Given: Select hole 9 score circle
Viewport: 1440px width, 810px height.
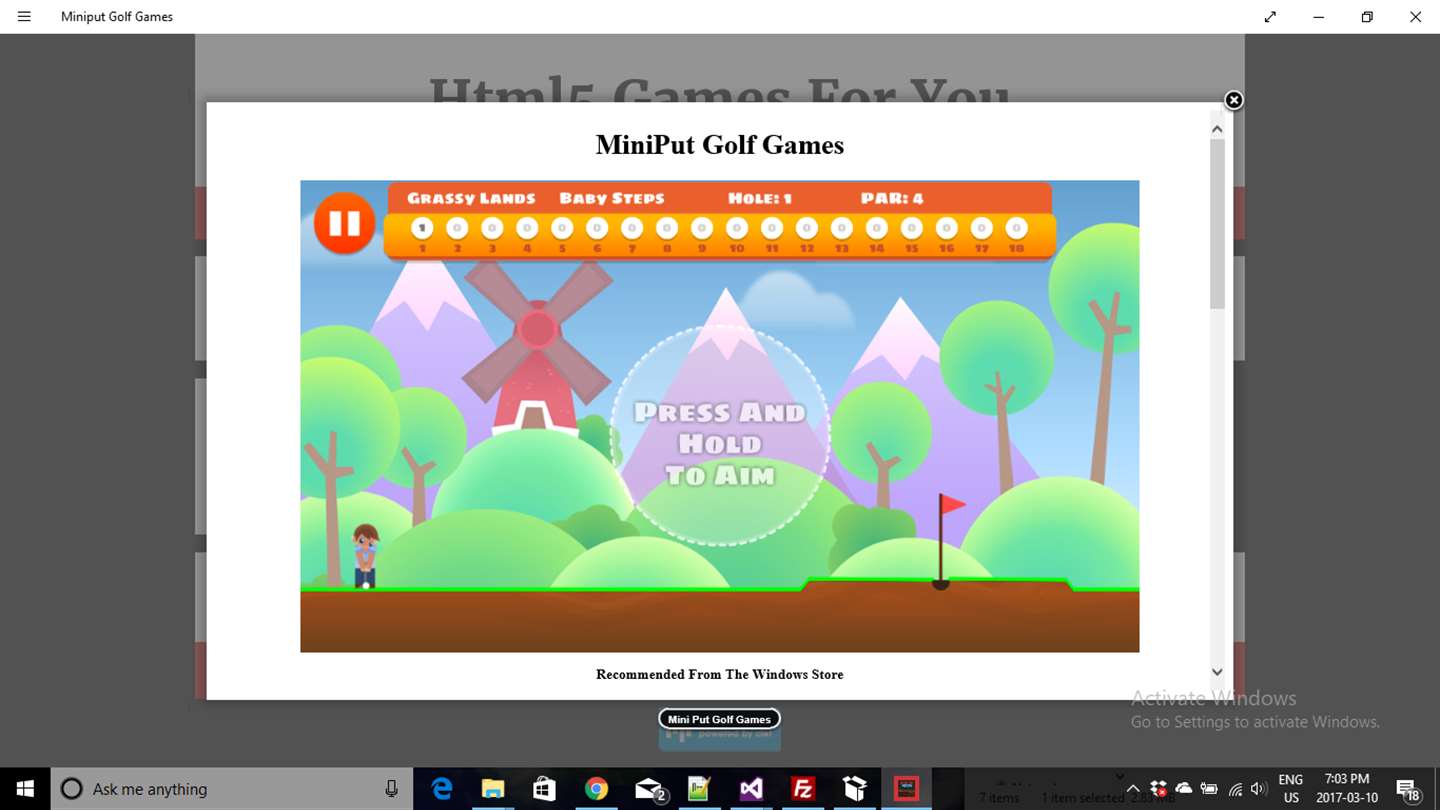Looking at the screenshot, I should (x=702, y=229).
